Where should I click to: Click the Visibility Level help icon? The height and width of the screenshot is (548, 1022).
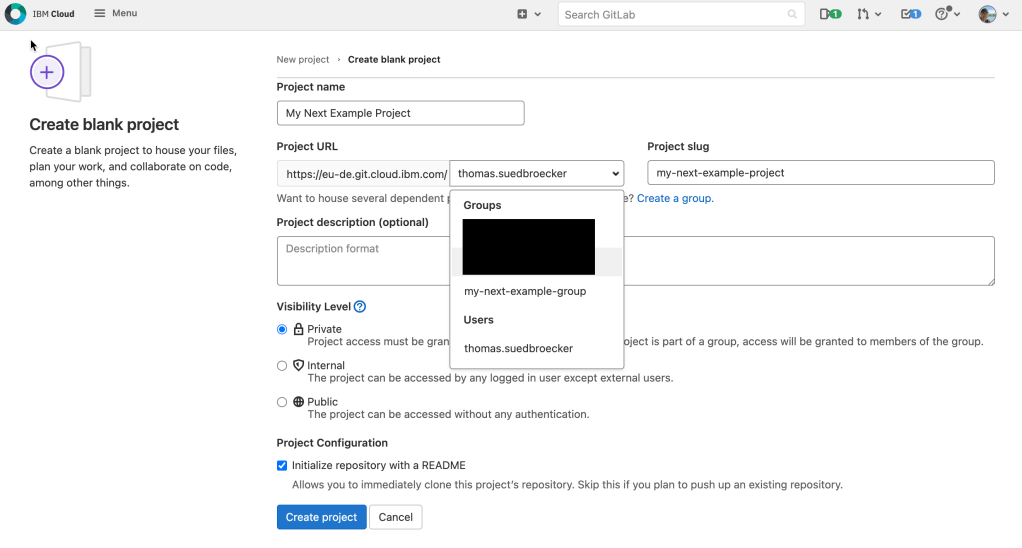click(x=360, y=307)
